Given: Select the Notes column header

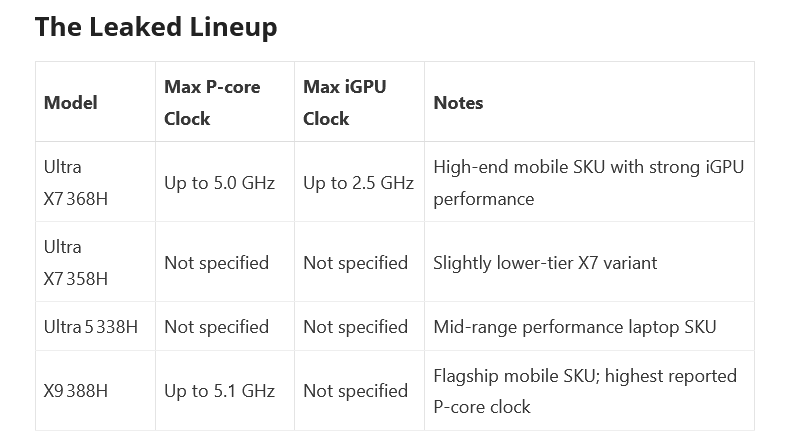Looking at the screenshot, I should click(458, 103).
